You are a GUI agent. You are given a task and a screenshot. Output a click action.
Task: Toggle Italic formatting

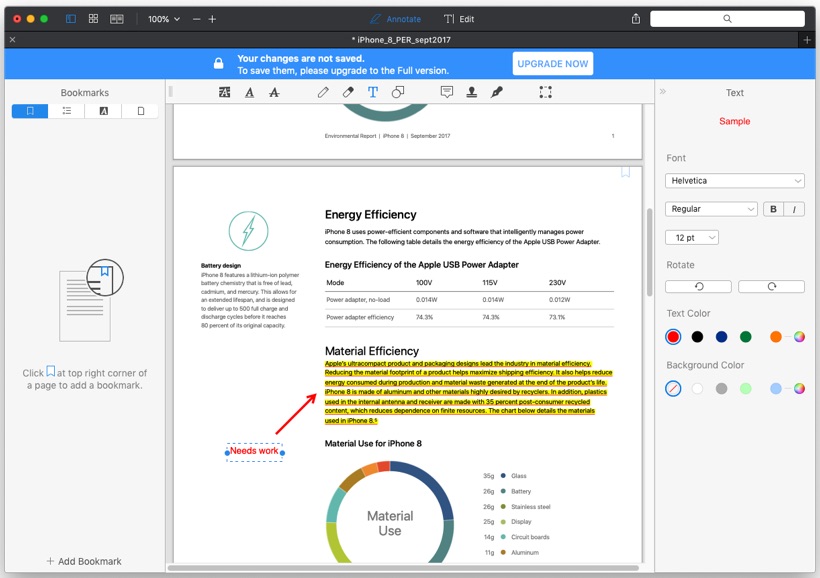tap(794, 209)
